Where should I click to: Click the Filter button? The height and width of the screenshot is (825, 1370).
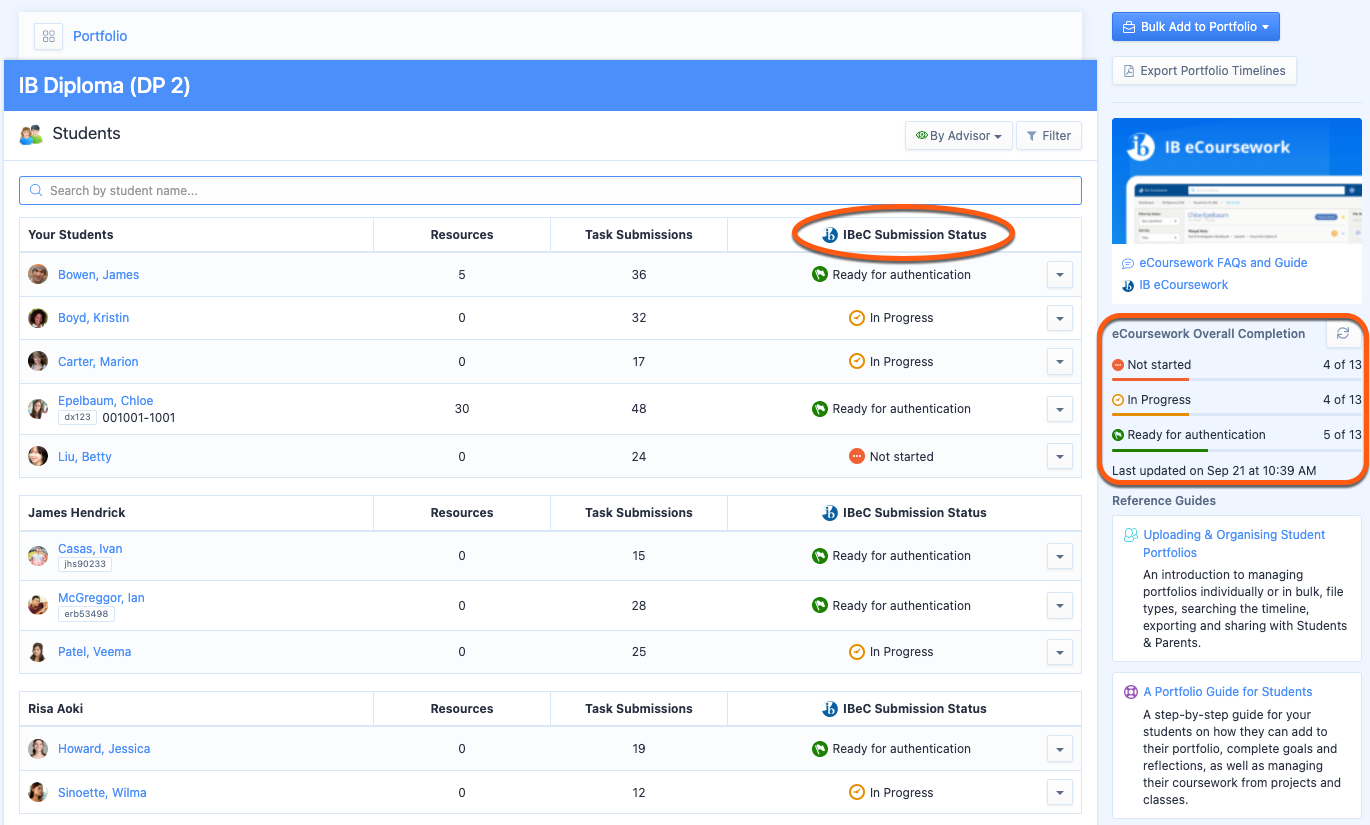1048,136
